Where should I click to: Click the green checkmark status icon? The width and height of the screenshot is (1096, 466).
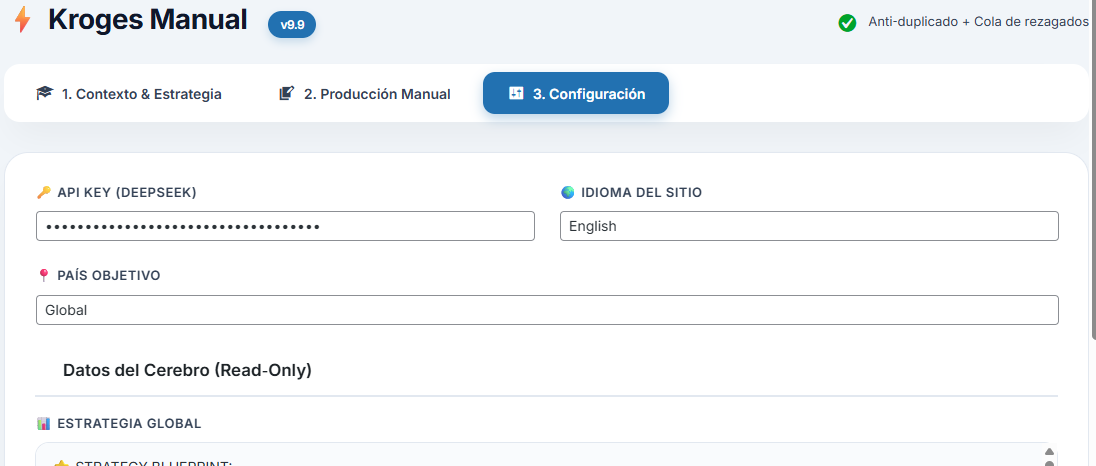847,22
